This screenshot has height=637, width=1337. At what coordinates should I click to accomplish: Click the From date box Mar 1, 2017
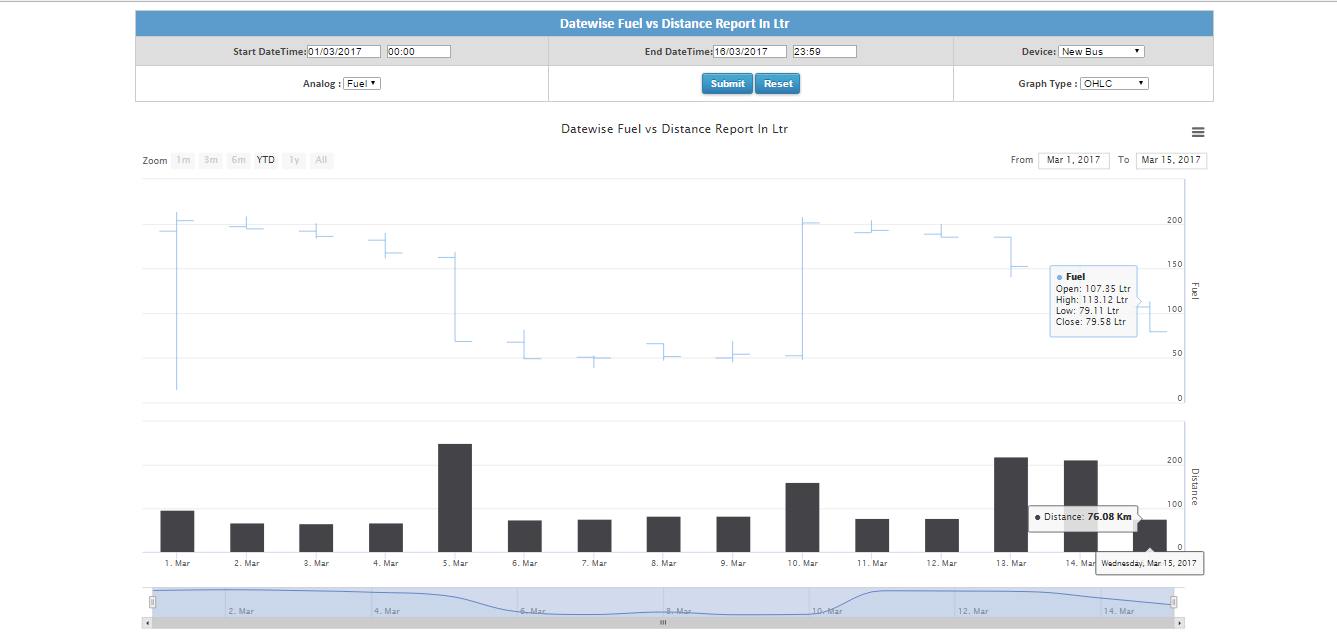(1074, 160)
